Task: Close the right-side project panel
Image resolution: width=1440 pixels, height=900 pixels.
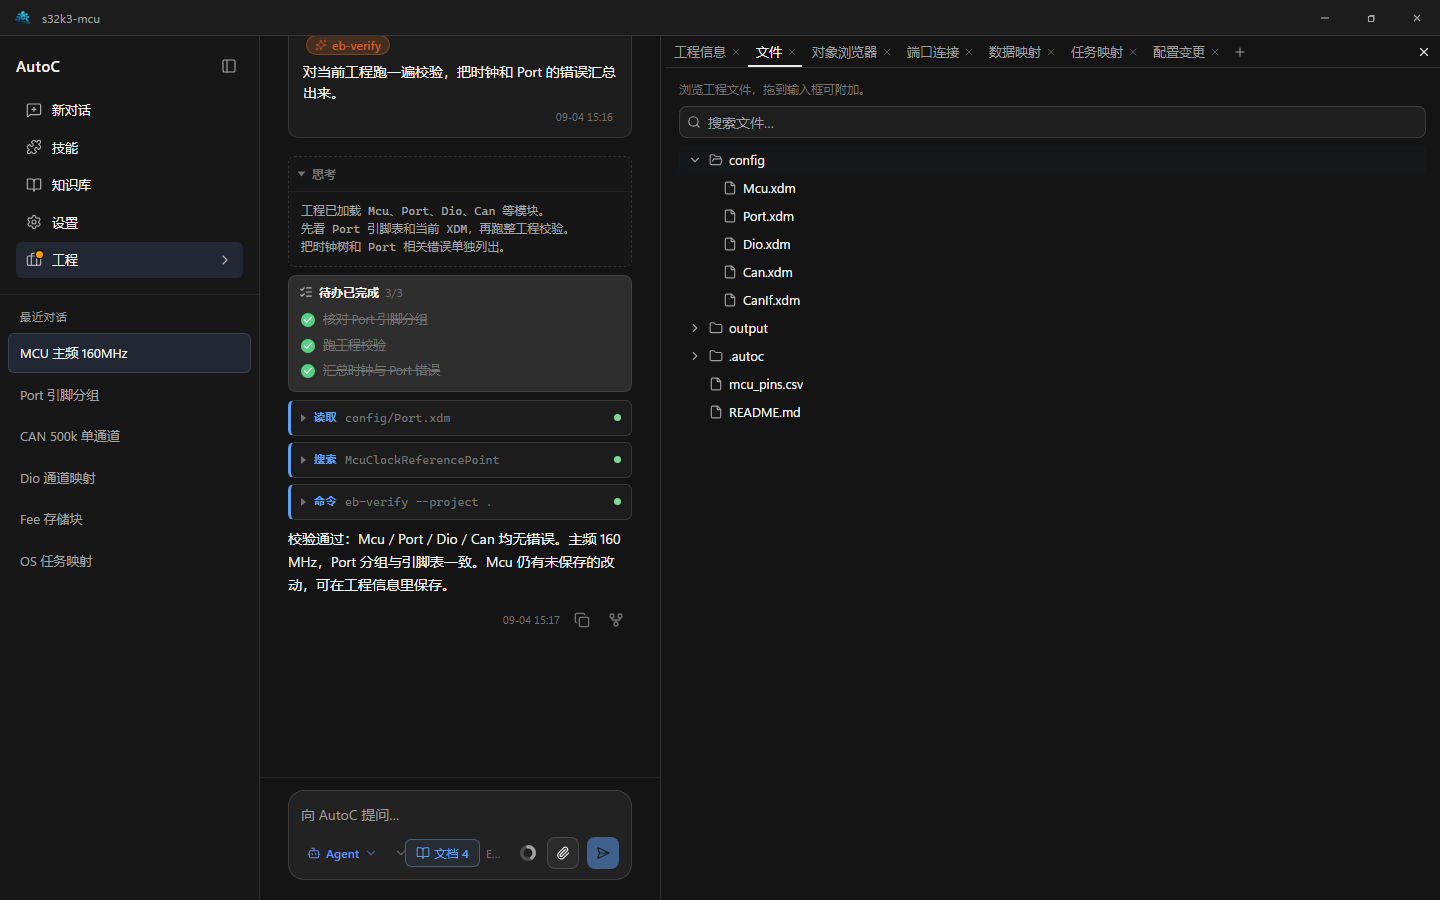Action: click(1424, 52)
